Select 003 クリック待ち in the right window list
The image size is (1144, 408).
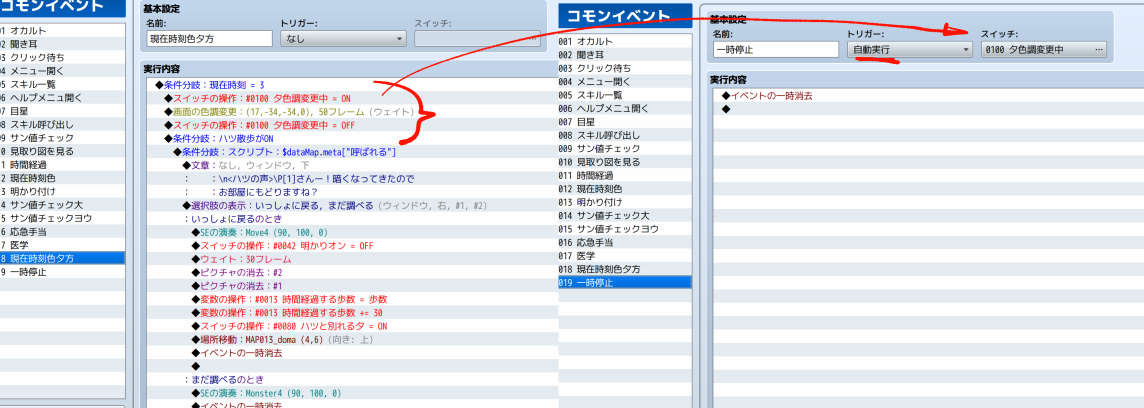pyautogui.click(x=625, y=68)
